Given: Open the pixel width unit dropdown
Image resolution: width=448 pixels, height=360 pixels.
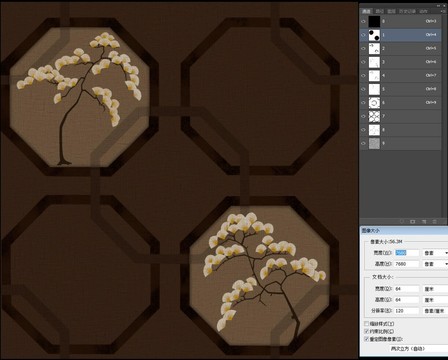Looking at the screenshot, I should point(435,253).
